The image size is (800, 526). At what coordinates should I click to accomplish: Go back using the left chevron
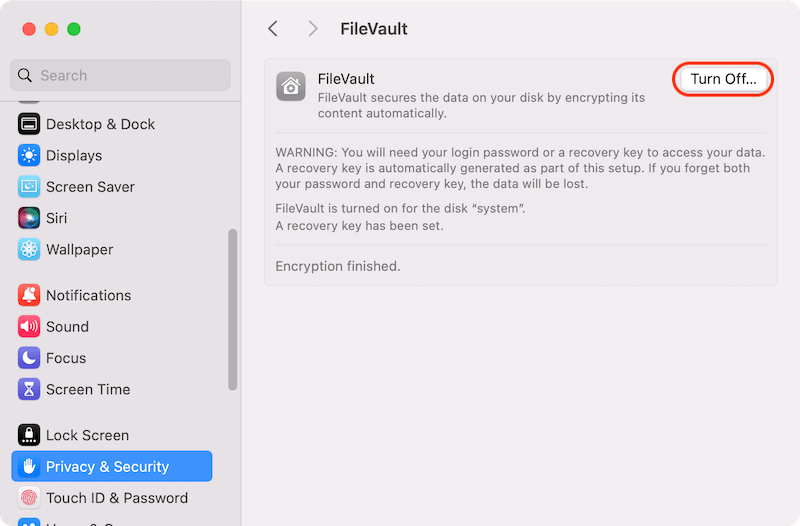(273, 29)
